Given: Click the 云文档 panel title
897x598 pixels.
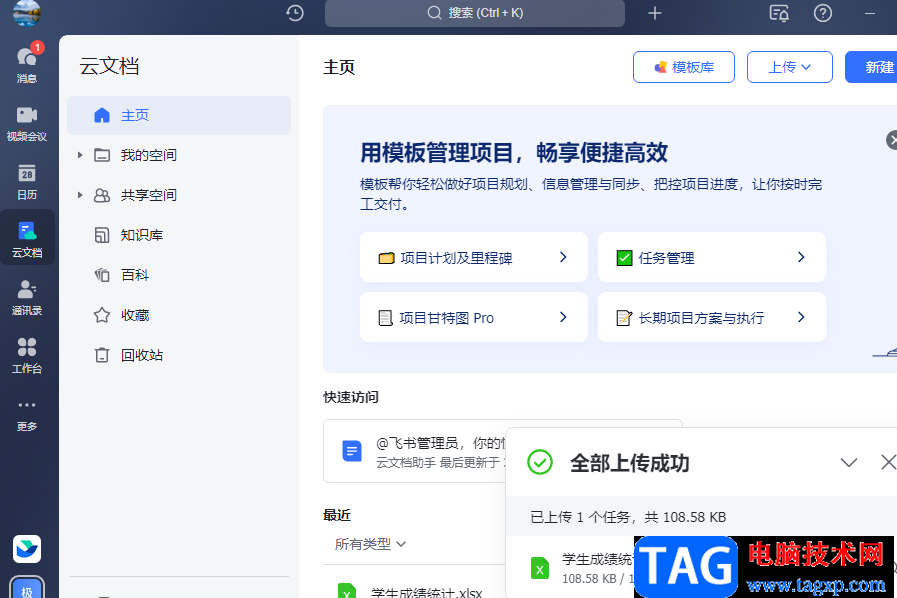Looking at the screenshot, I should pyautogui.click(x=109, y=66).
